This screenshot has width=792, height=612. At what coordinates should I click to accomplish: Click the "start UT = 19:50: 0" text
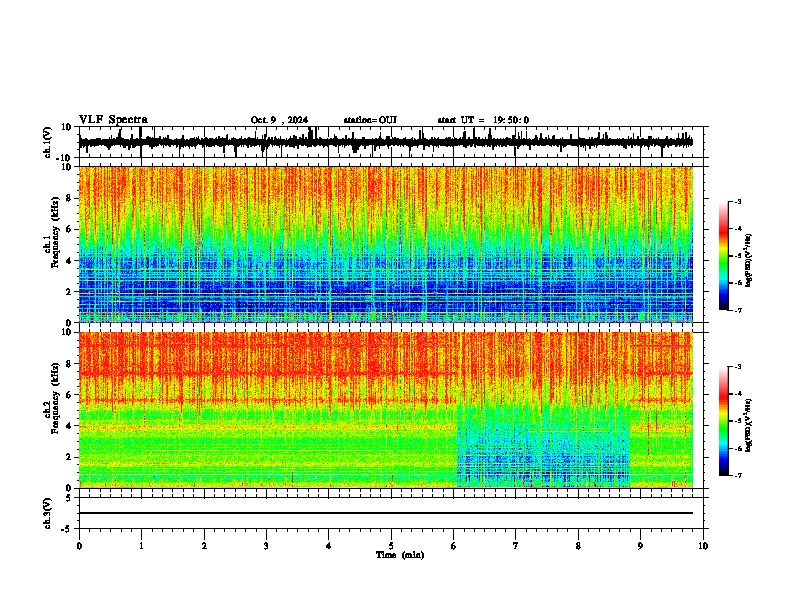coord(483,120)
